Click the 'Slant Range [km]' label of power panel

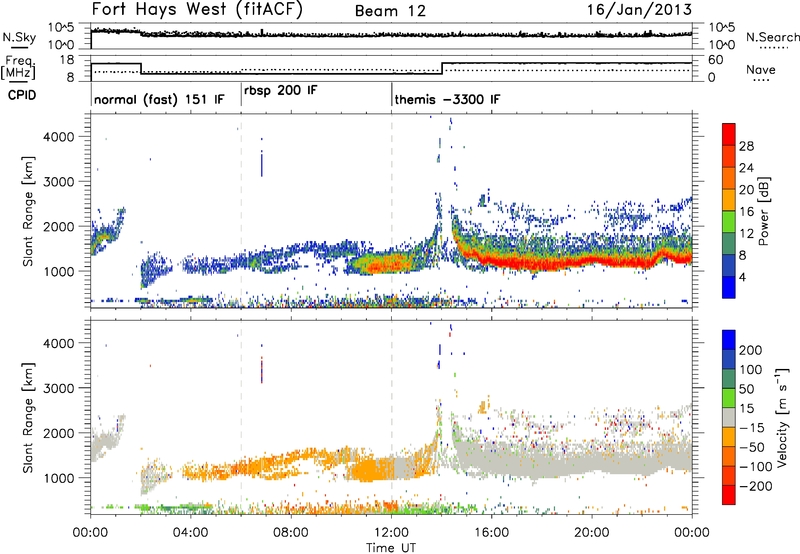tap(28, 211)
